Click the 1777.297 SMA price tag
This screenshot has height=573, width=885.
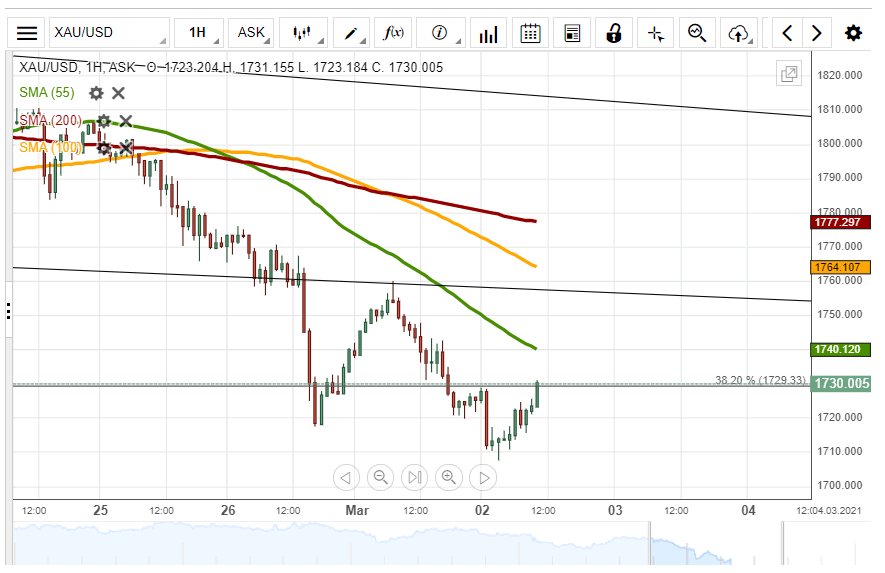tap(840, 222)
